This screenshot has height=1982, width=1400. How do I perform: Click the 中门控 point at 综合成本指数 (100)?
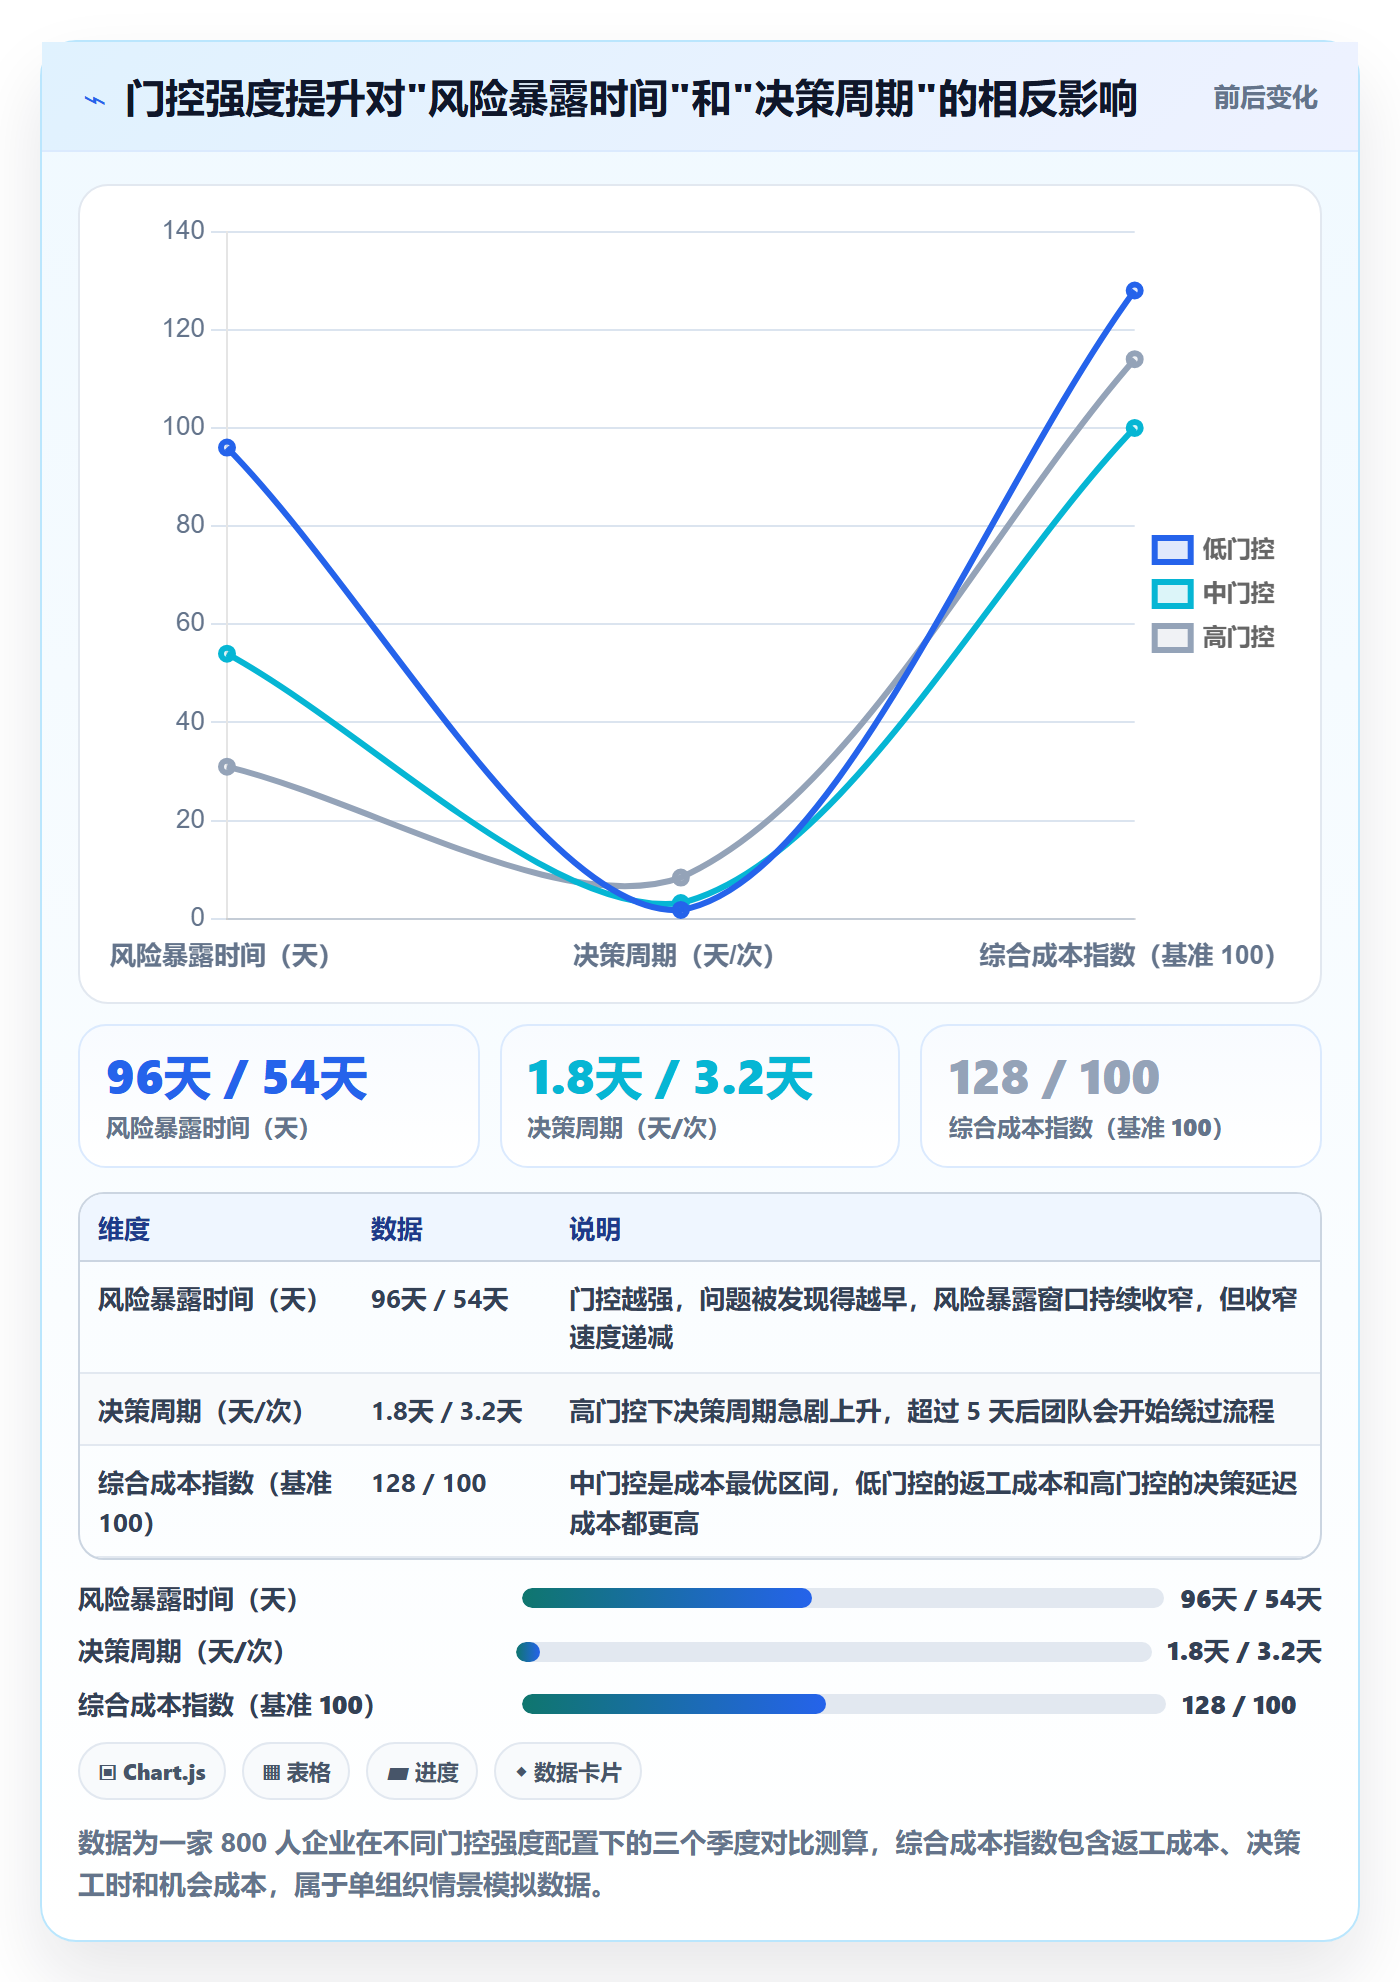click(1134, 428)
